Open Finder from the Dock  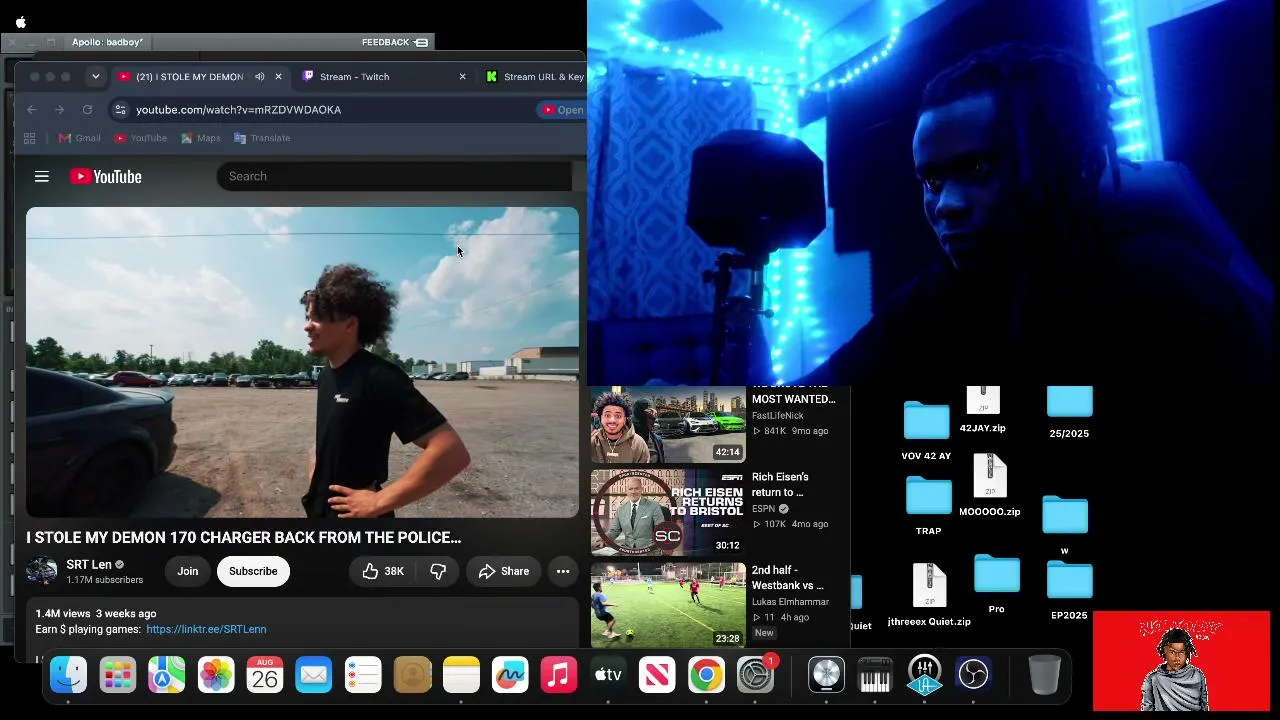[69, 675]
